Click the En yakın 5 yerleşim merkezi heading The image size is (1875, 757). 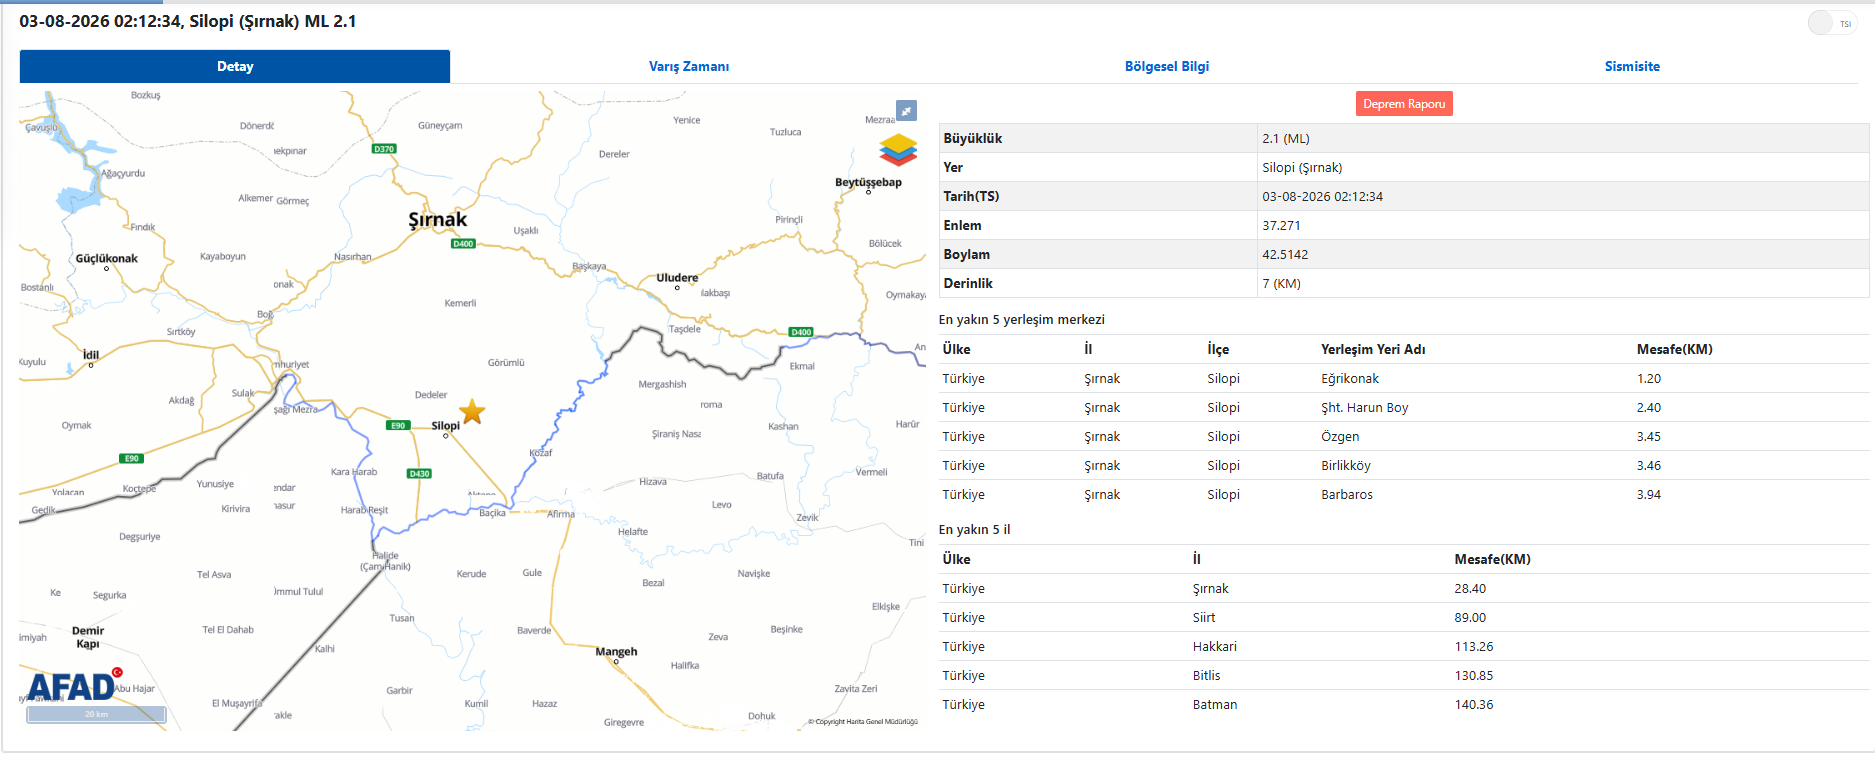[x=1022, y=320]
